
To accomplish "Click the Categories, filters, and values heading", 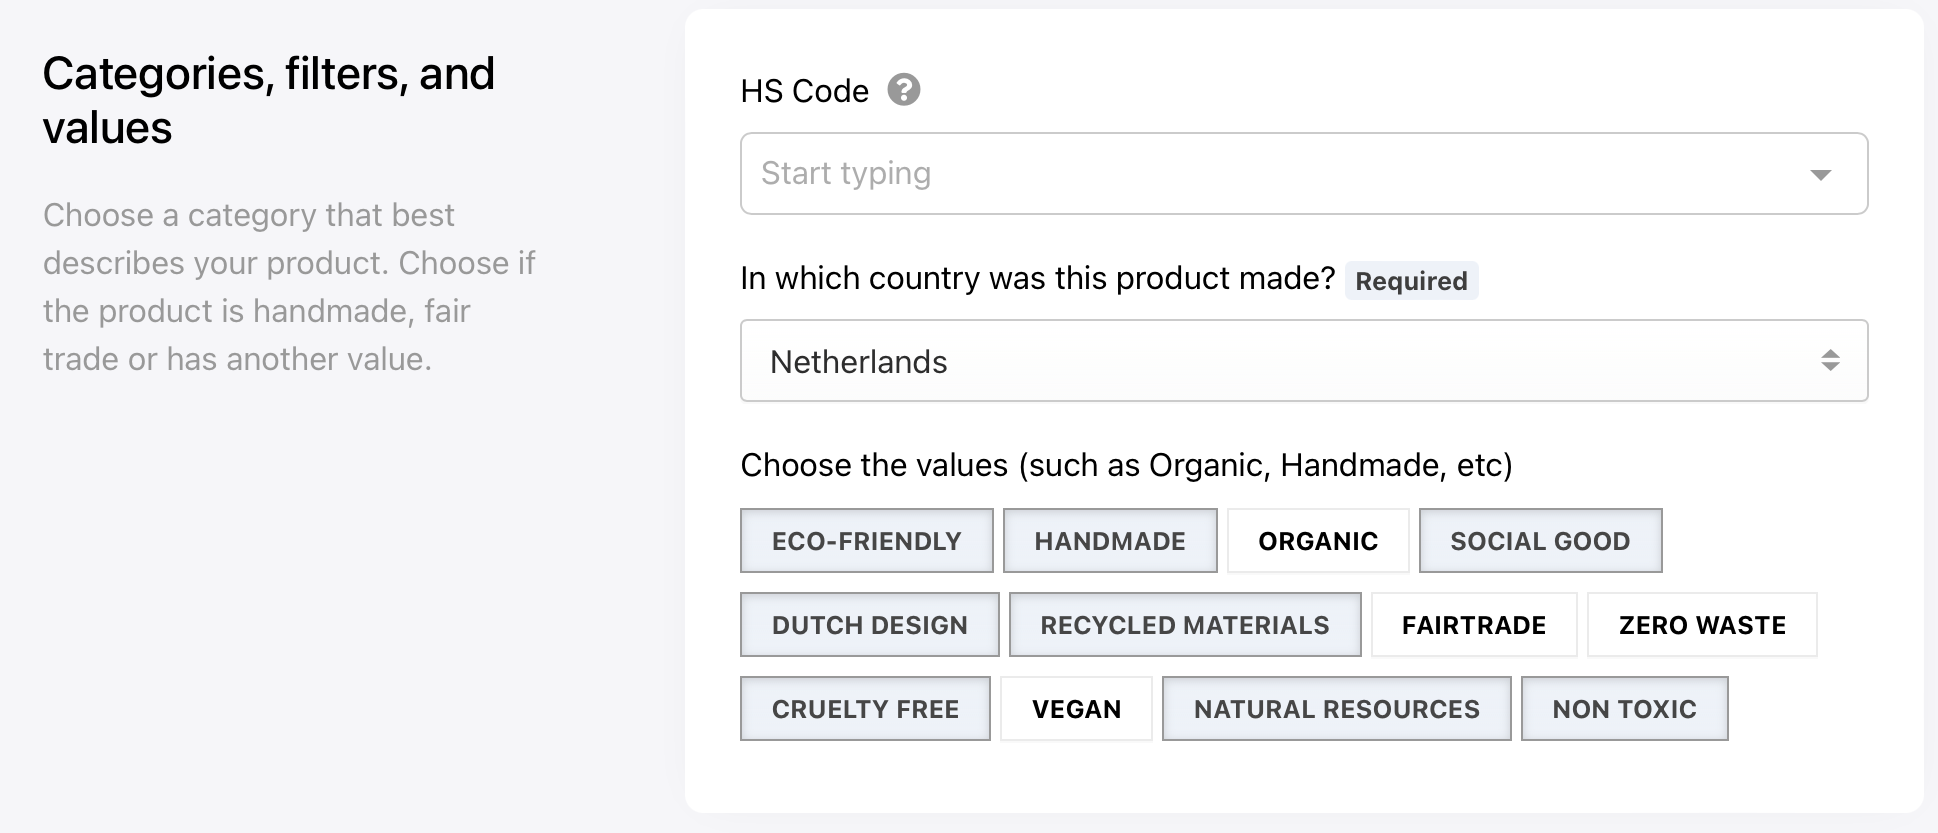I will click(268, 100).
